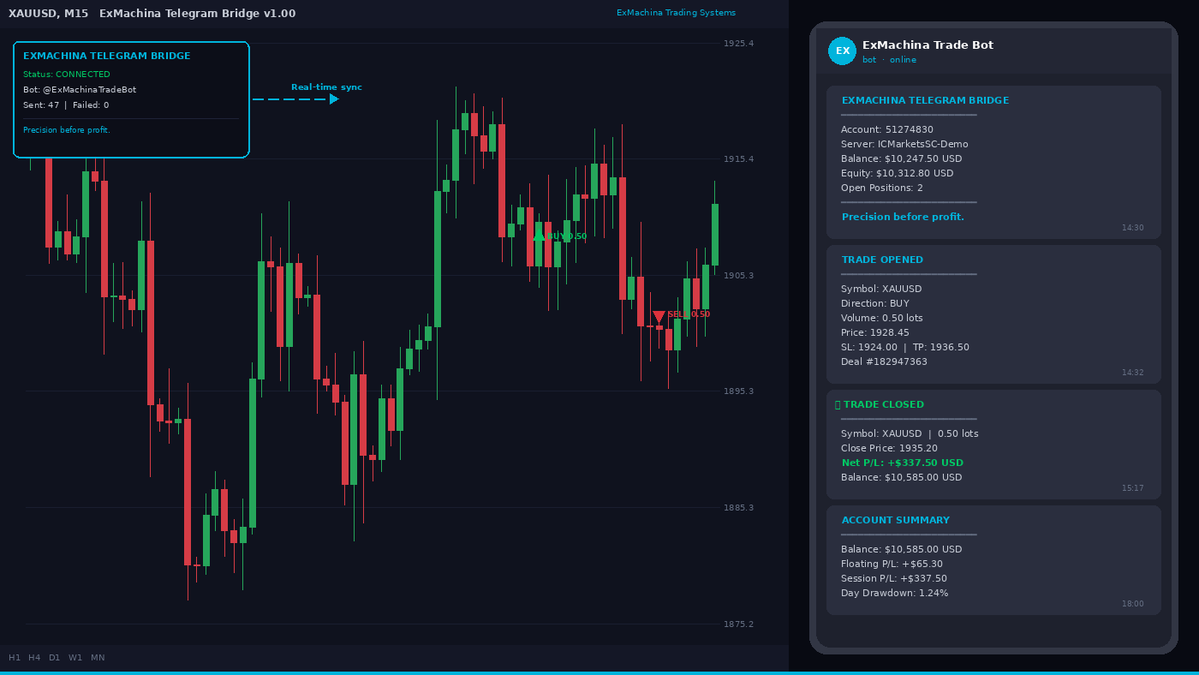Click the TRADE OPENED message card
This screenshot has width=1199, height=675.
point(993,315)
